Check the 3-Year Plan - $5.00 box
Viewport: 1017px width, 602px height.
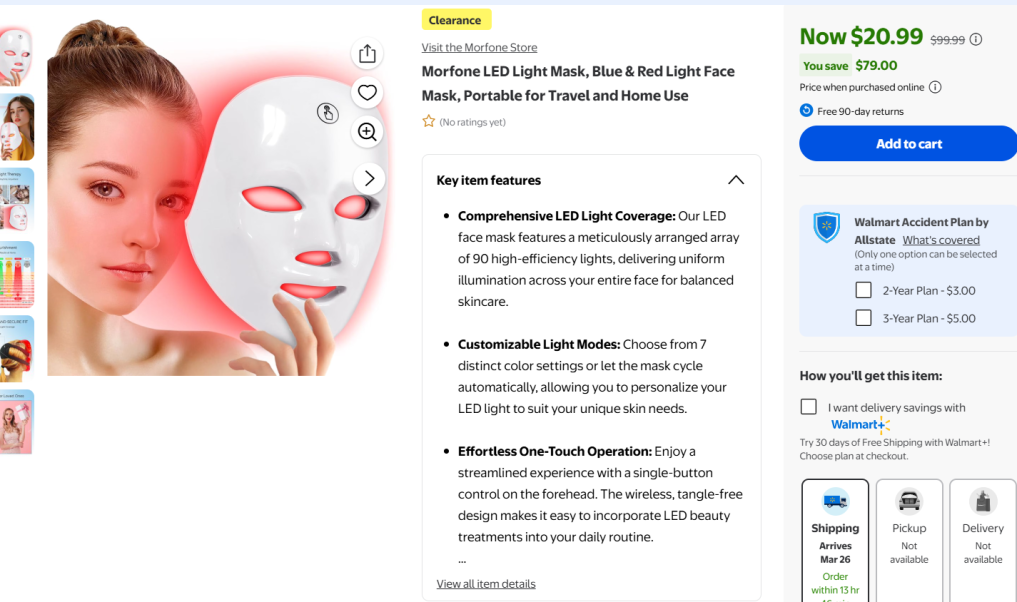[x=863, y=318]
